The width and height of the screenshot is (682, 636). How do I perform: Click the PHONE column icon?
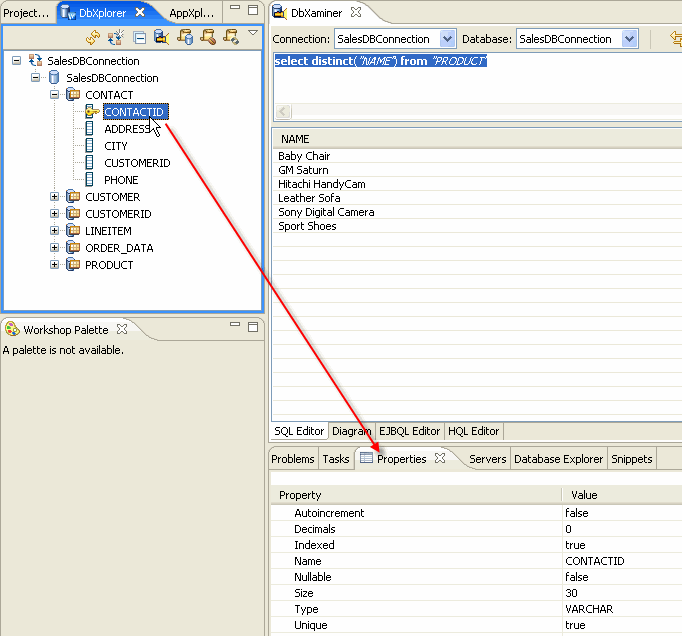[89, 179]
